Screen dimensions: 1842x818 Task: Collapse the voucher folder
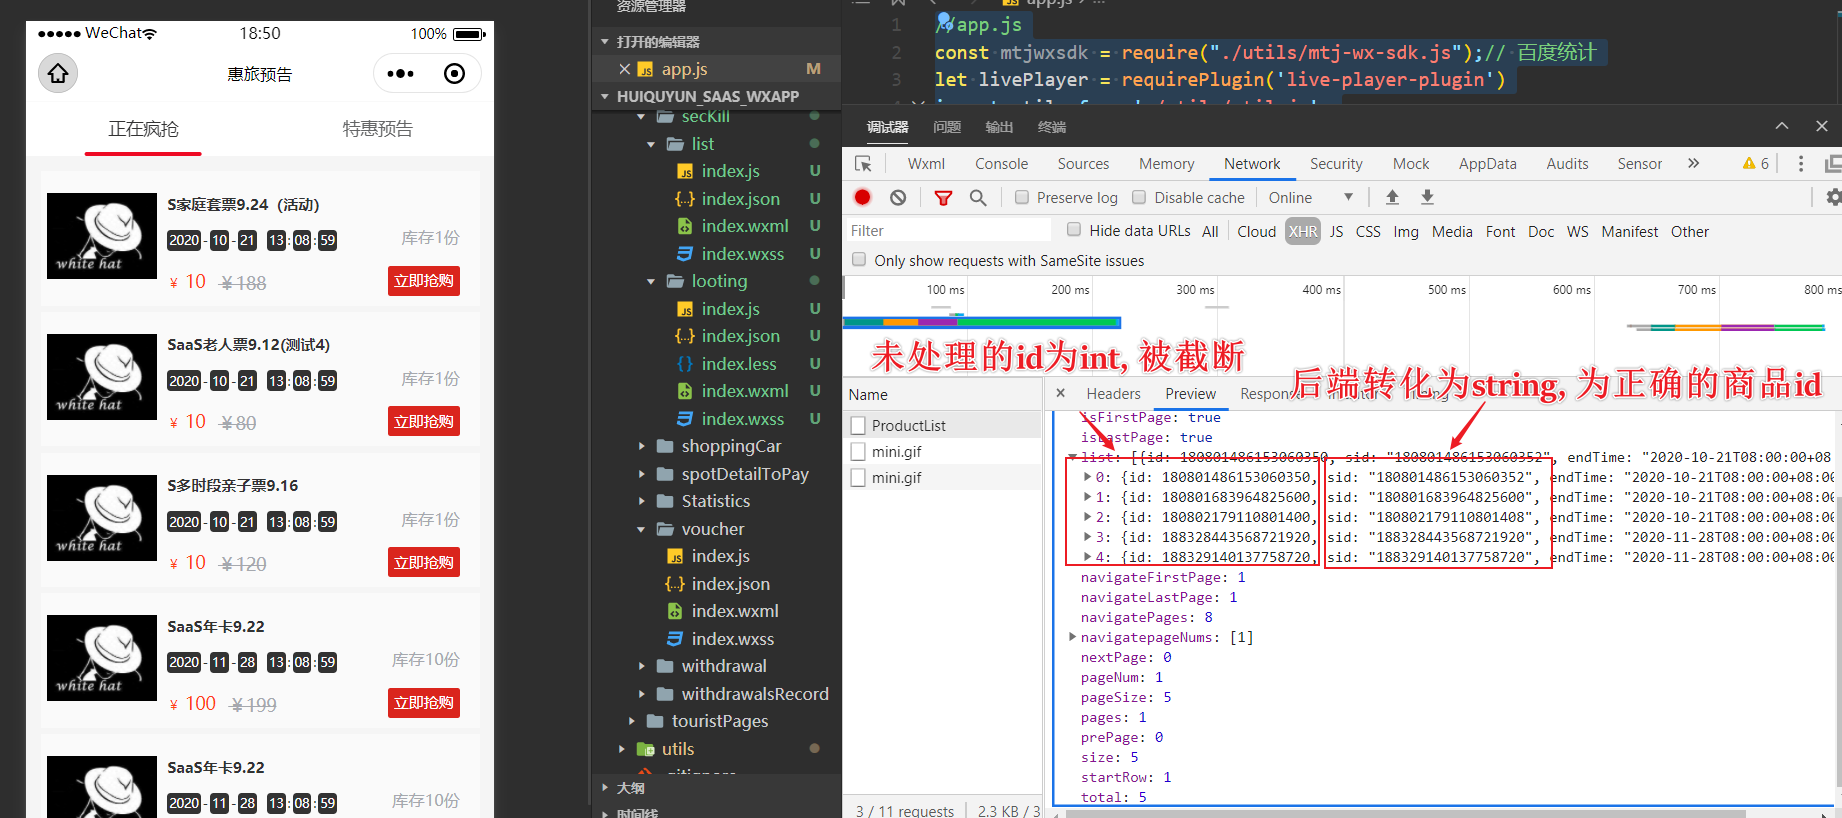click(x=641, y=529)
